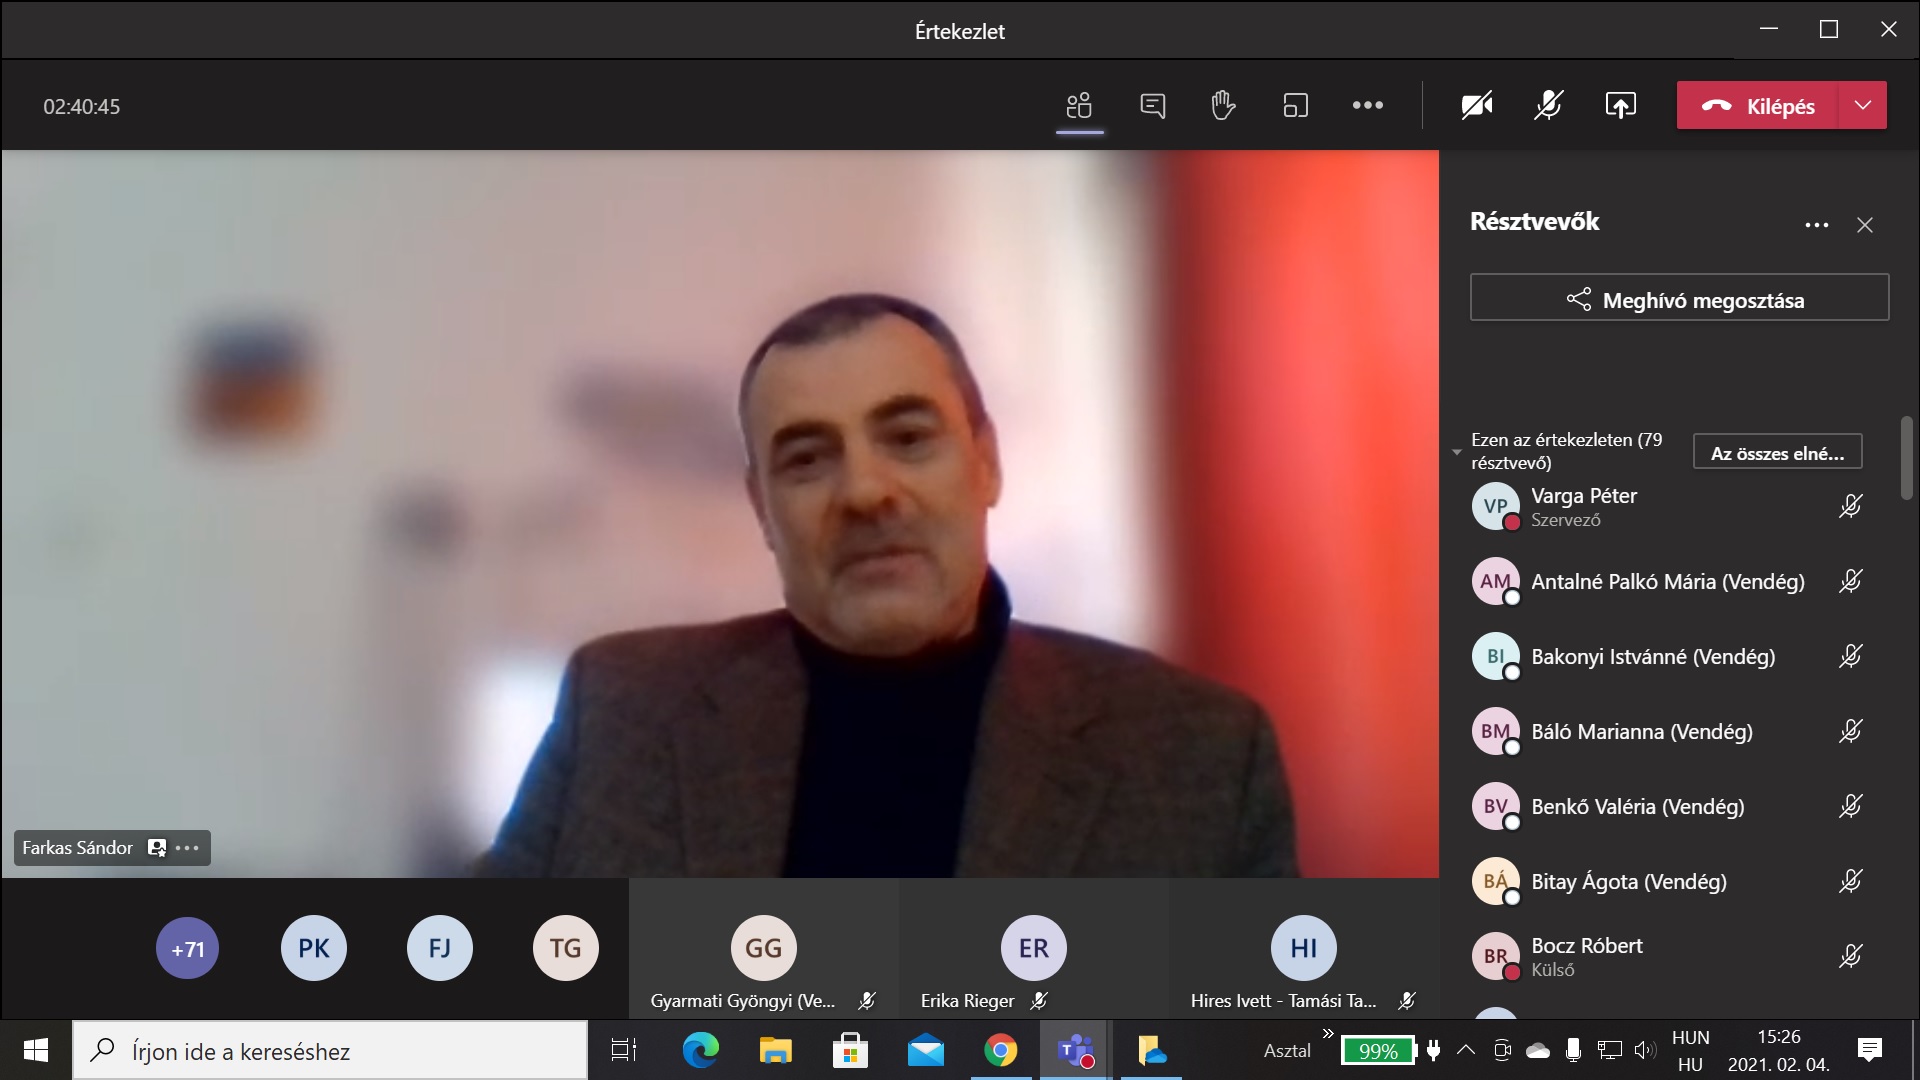Click mute icon next to Varga Péter

pyautogui.click(x=1850, y=506)
